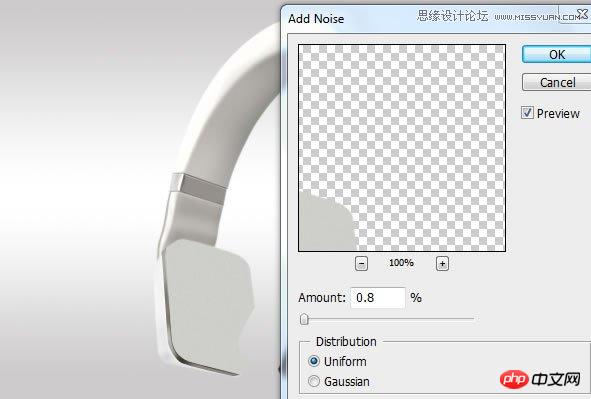
Task: Click the checkered noise preview area
Action: (402, 148)
